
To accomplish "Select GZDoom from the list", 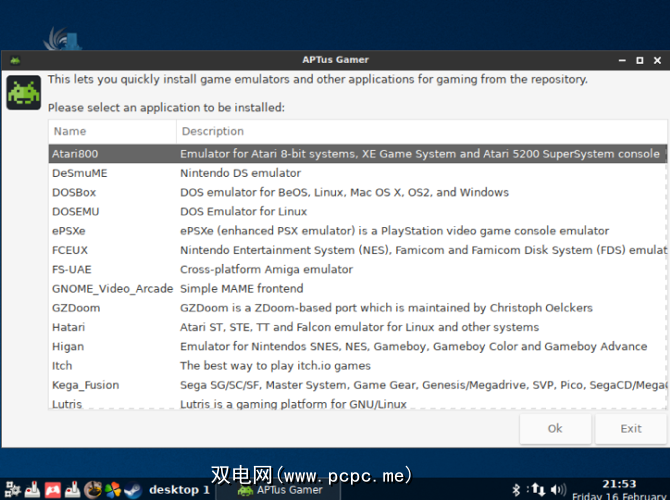I will pyautogui.click(x=358, y=308).
